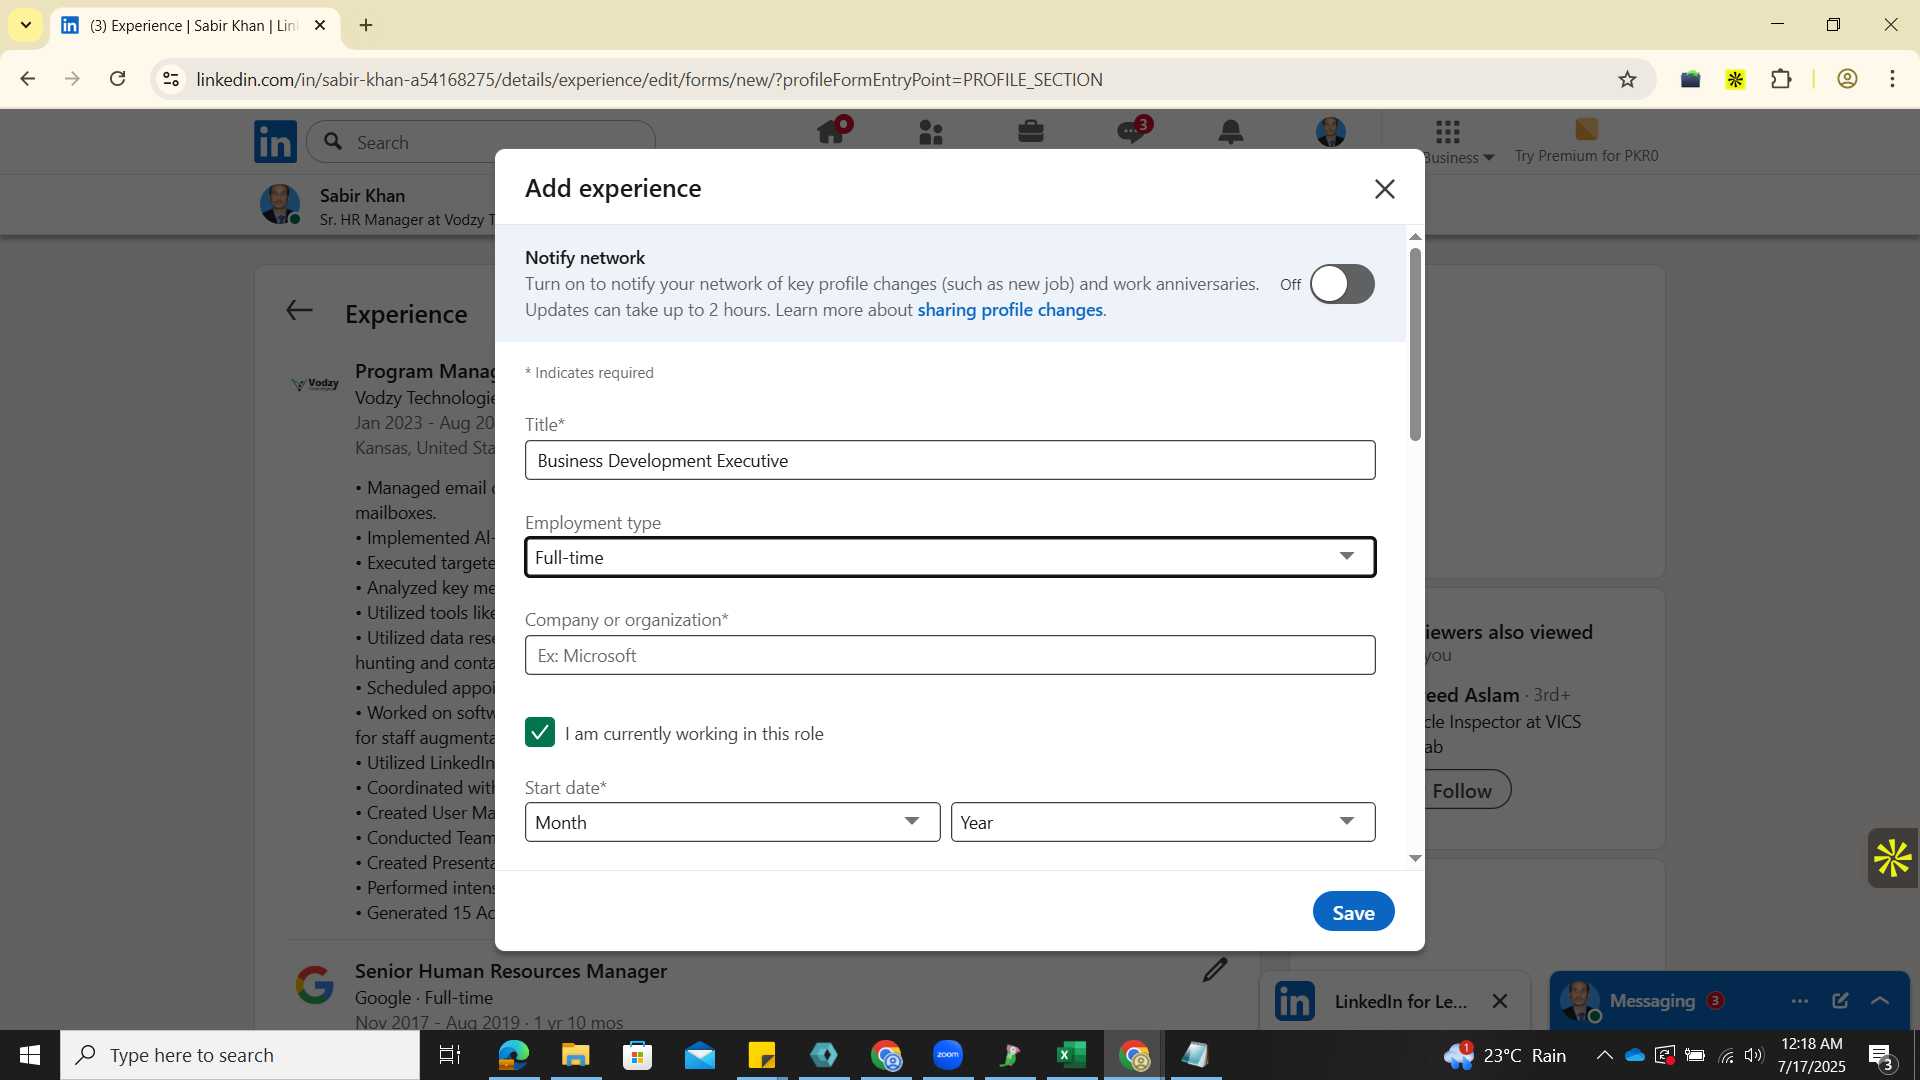Show hidden system tray icons
1920x1080 pixels.
[x=1604, y=1055]
